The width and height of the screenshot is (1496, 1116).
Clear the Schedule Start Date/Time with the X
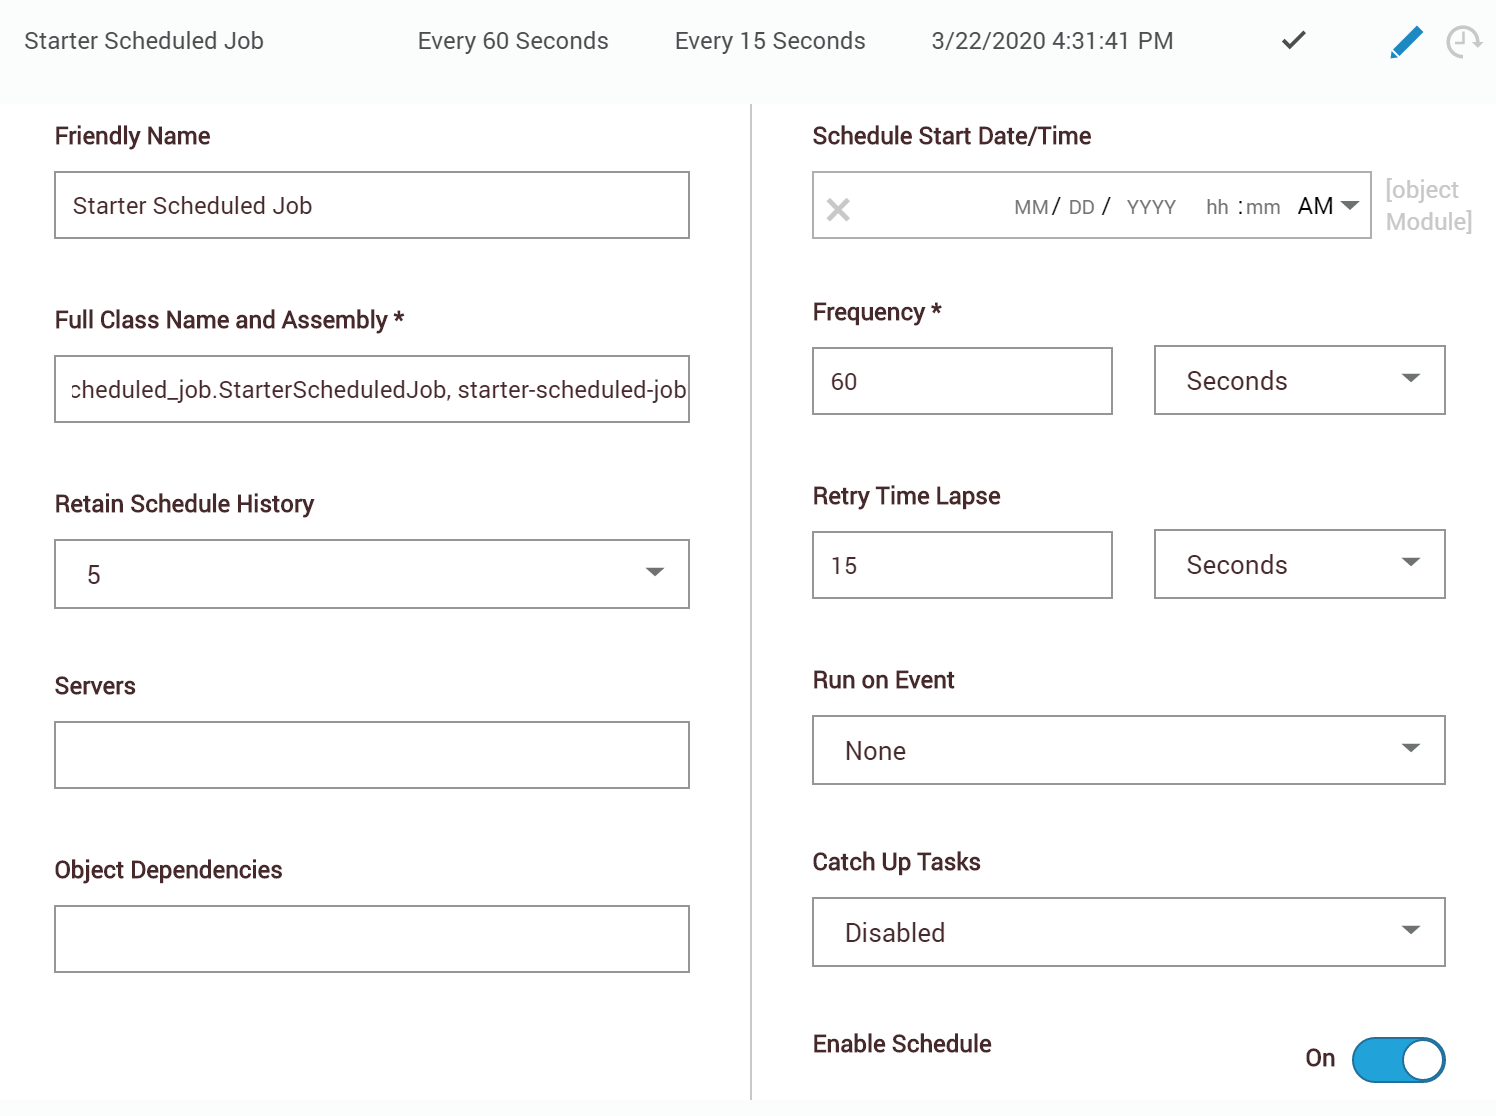pos(838,206)
